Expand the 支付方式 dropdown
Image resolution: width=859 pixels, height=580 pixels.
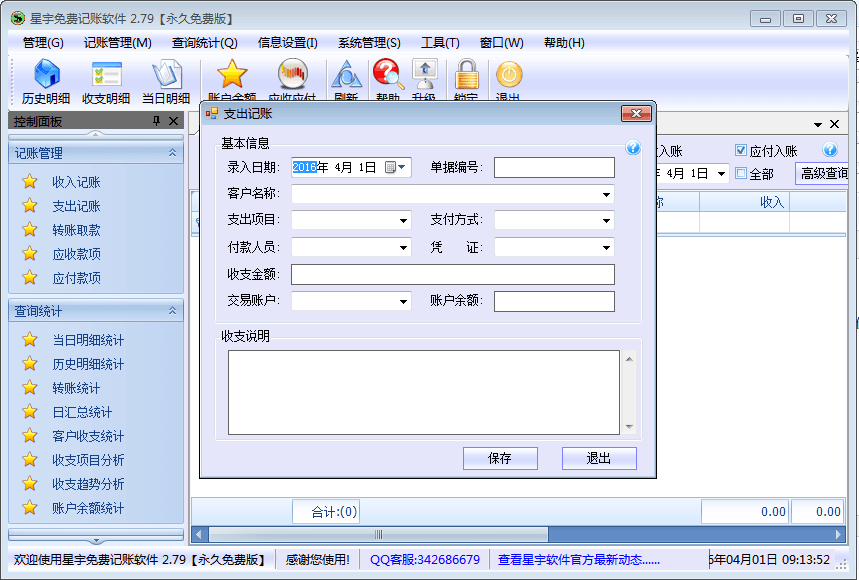coord(606,221)
